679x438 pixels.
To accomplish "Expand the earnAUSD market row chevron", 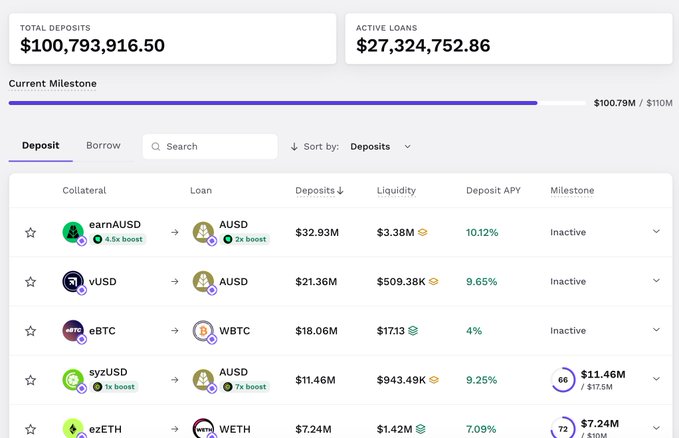I will coord(656,231).
